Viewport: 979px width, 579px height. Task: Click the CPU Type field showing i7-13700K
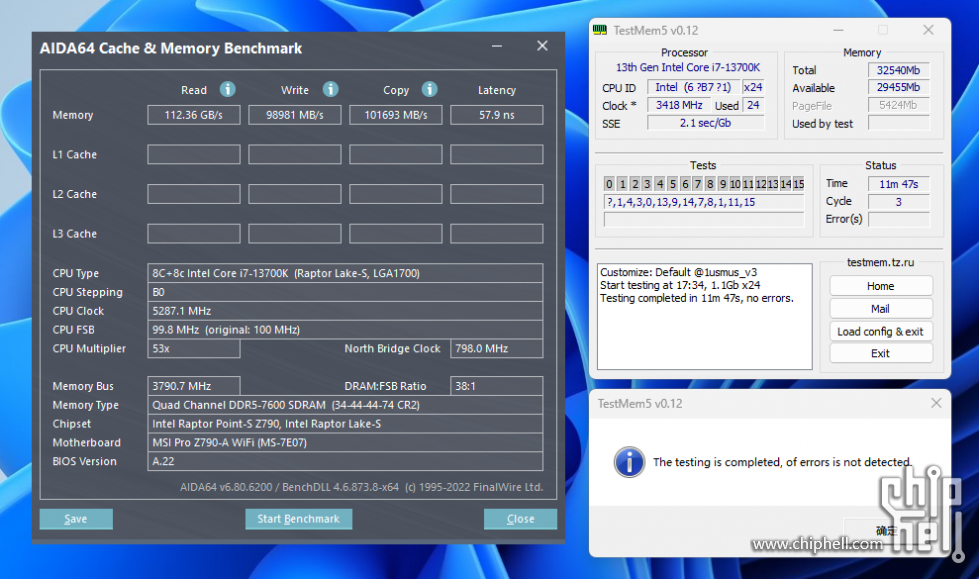click(x=345, y=273)
